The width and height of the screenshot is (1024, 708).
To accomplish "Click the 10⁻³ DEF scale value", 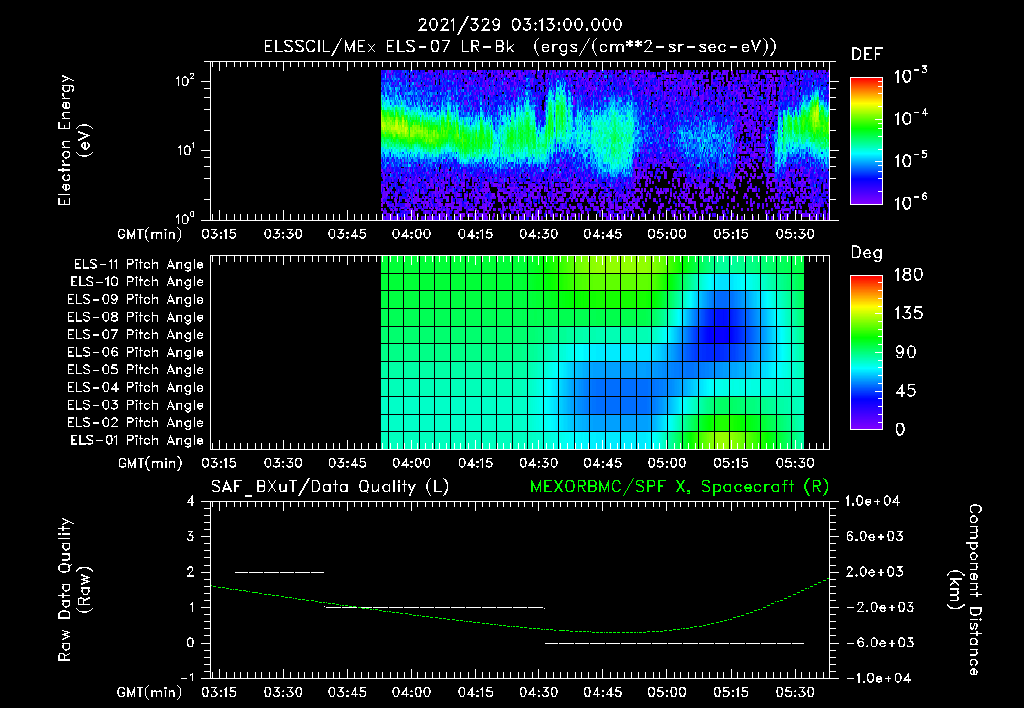I will pos(910,76).
